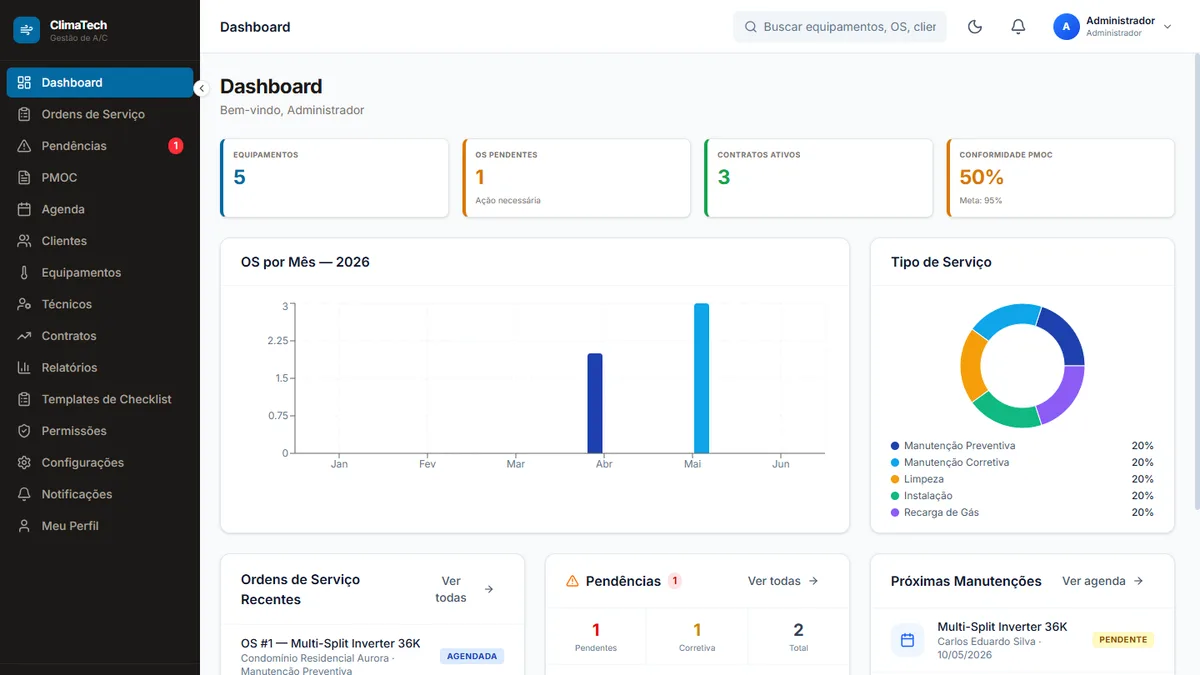1200x675 pixels.
Task: Click the Permissões shield icon
Action: tap(24, 431)
